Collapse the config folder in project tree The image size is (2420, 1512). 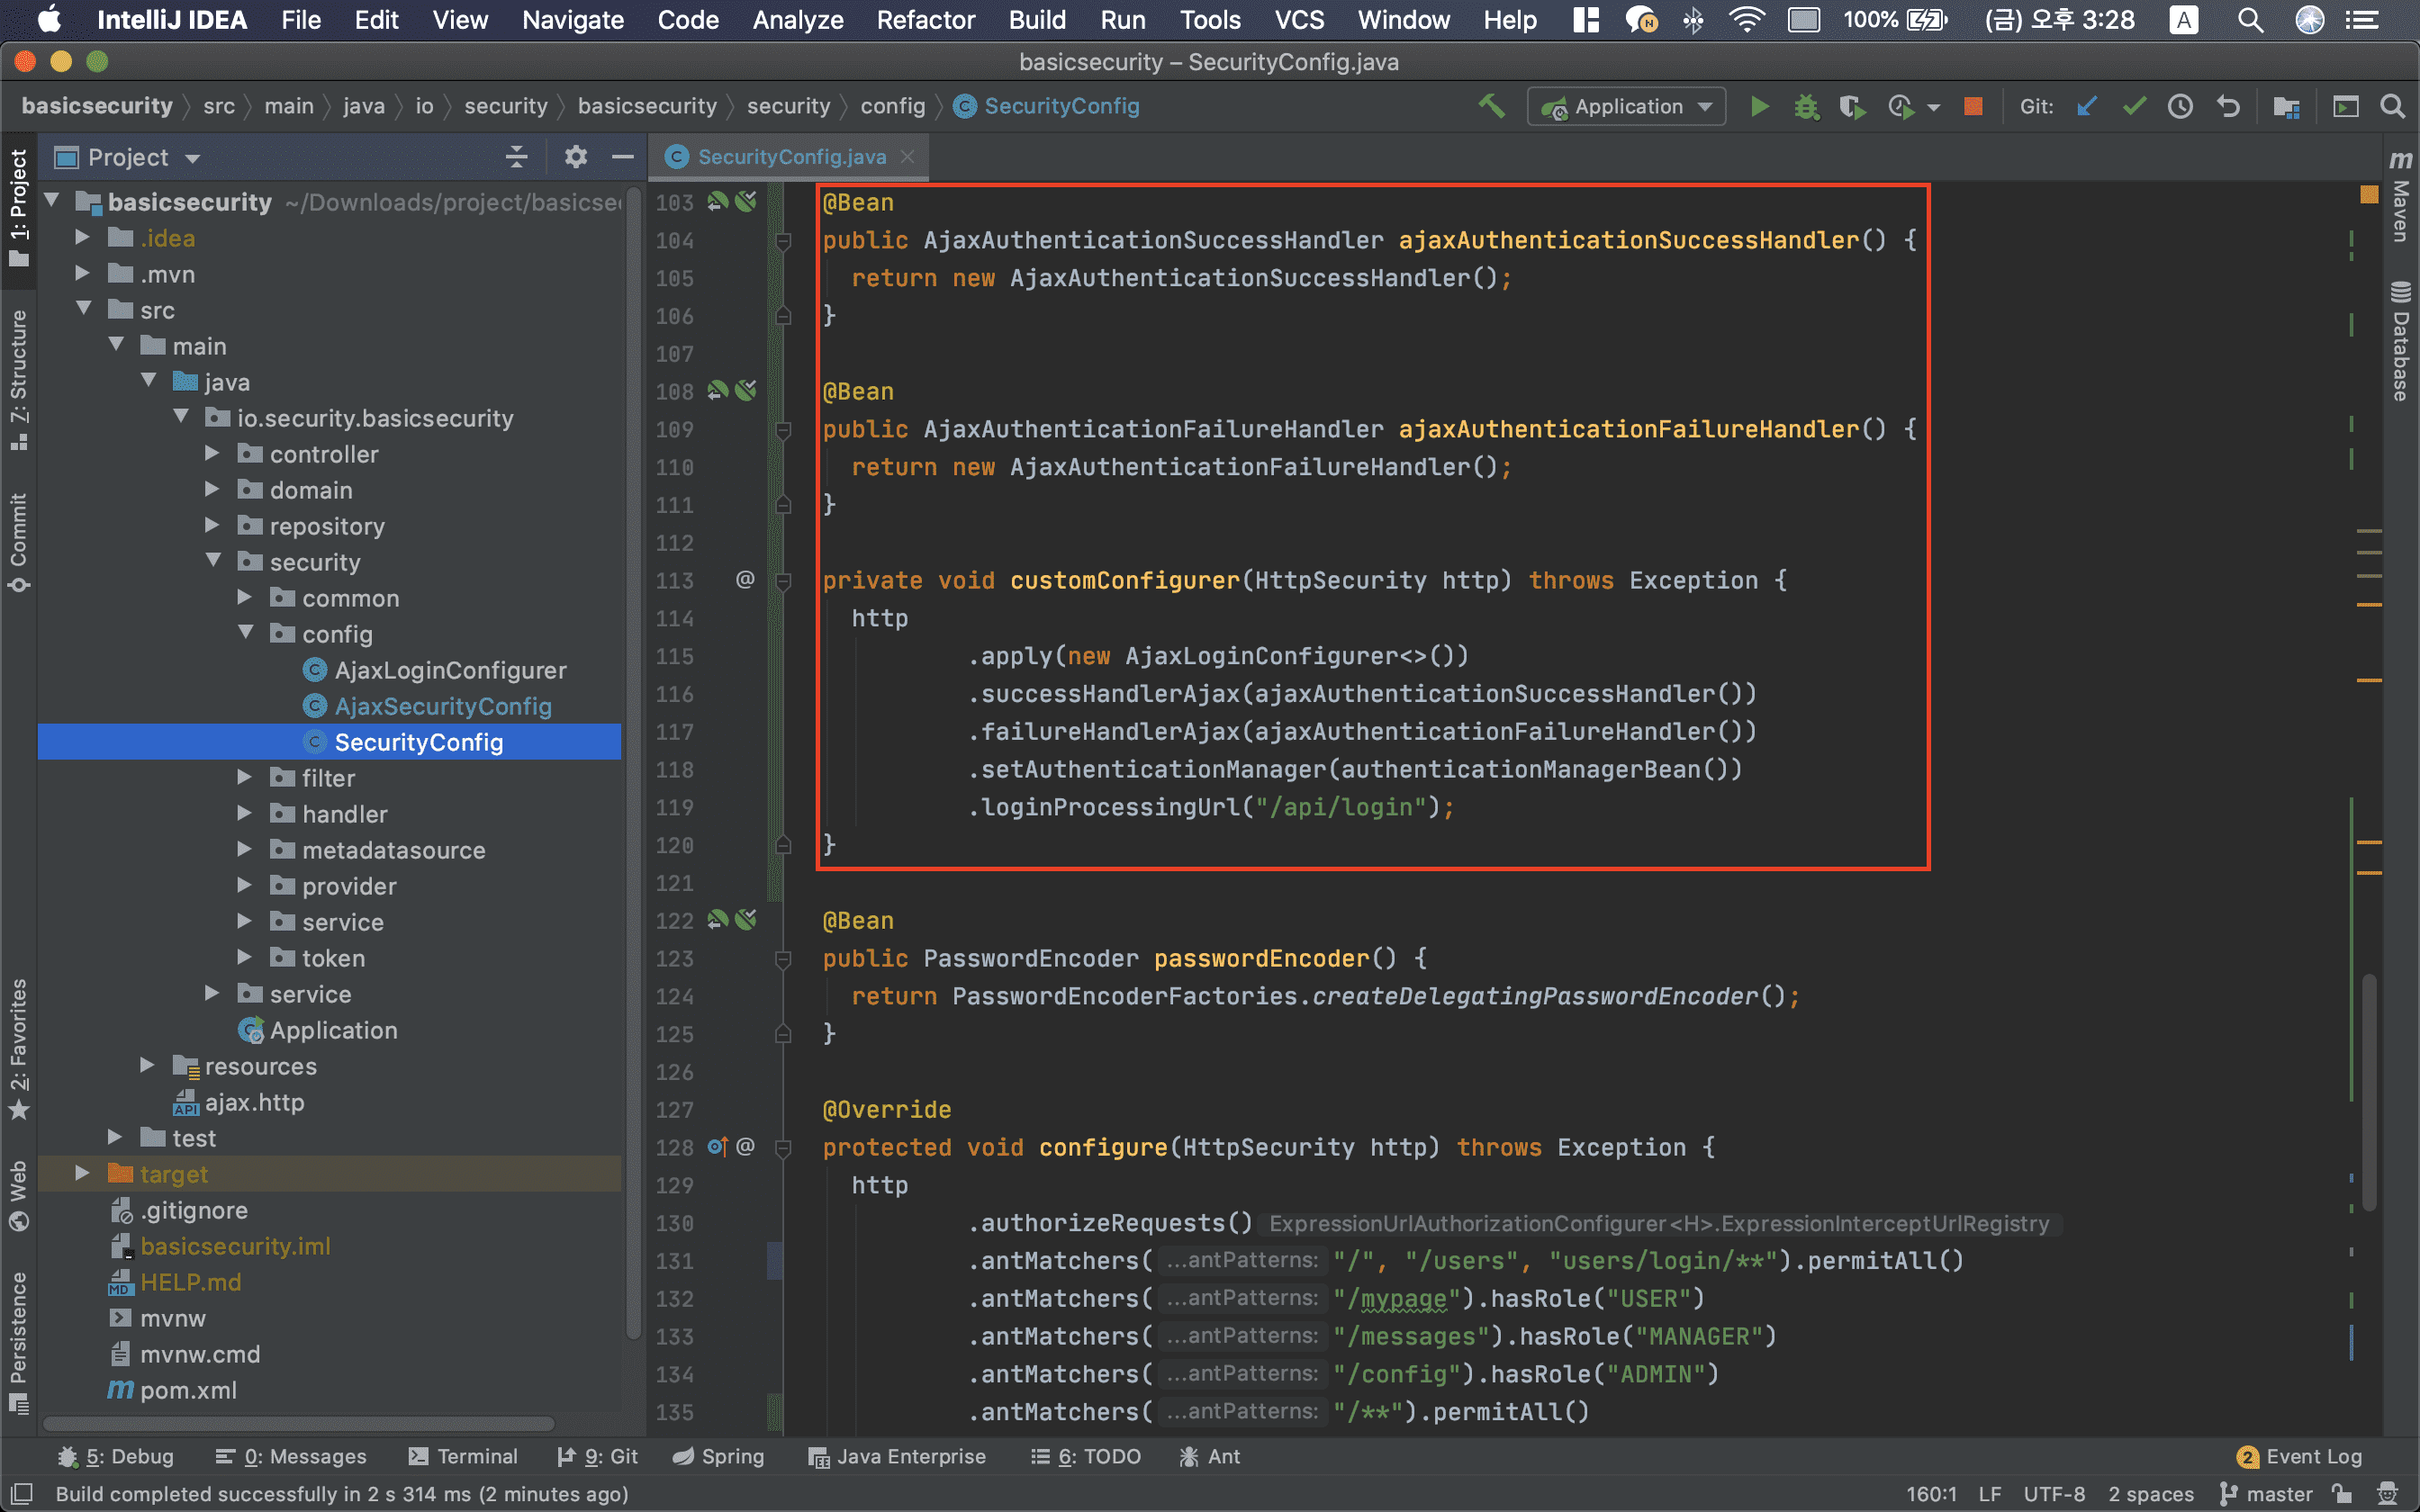(x=245, y=634)
